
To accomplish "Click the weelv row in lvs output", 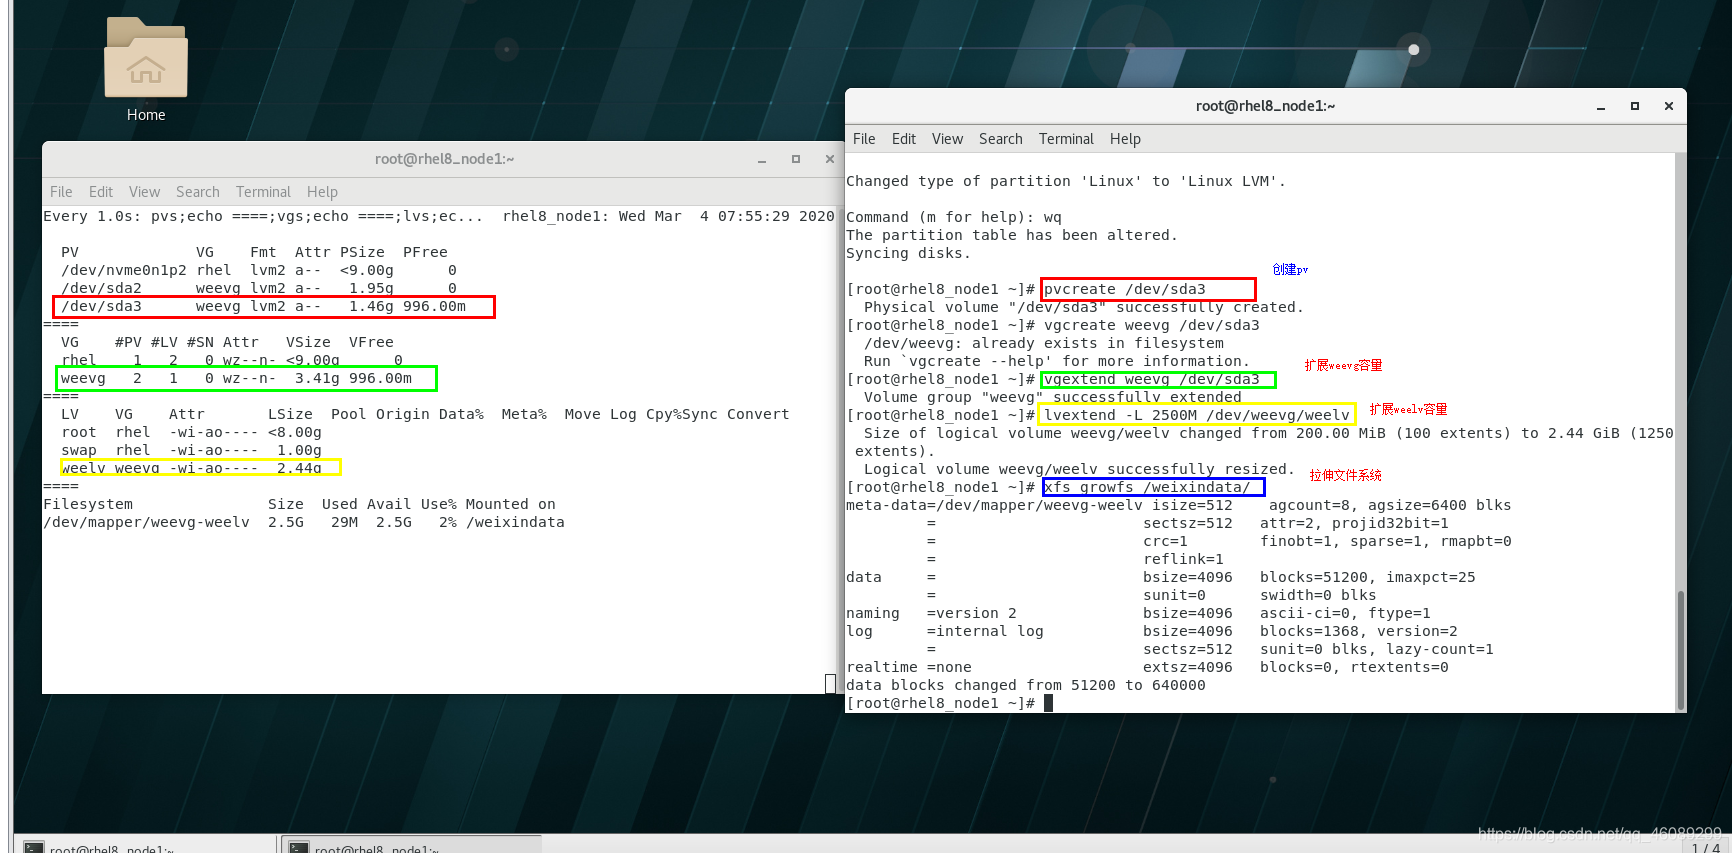I will 191,468.
